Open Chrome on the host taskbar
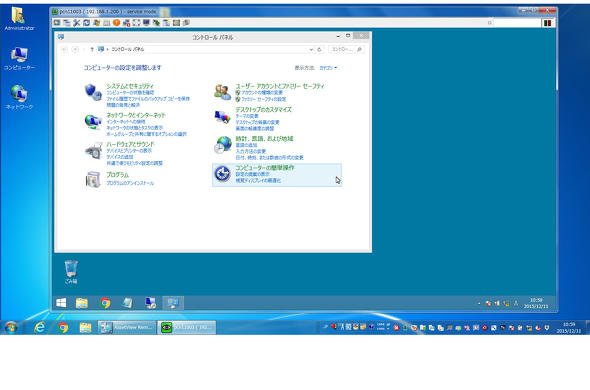Image resolution: width=590 pixels, height=390 pixels. click(x=63, y=328)
